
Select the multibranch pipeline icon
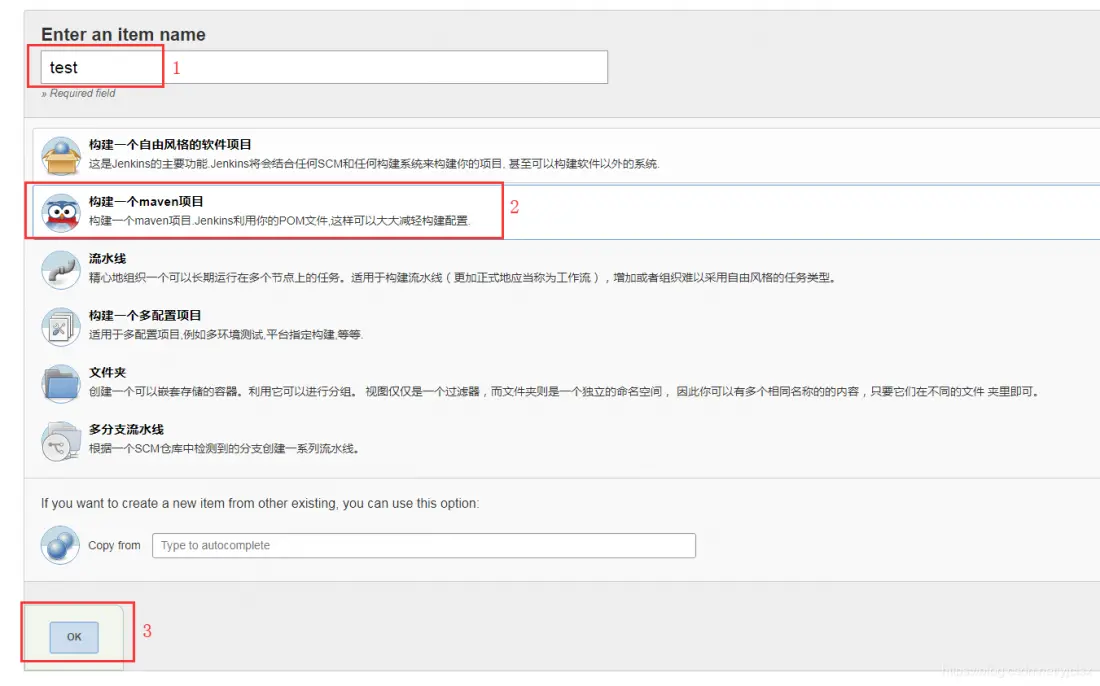coord(61,440)
